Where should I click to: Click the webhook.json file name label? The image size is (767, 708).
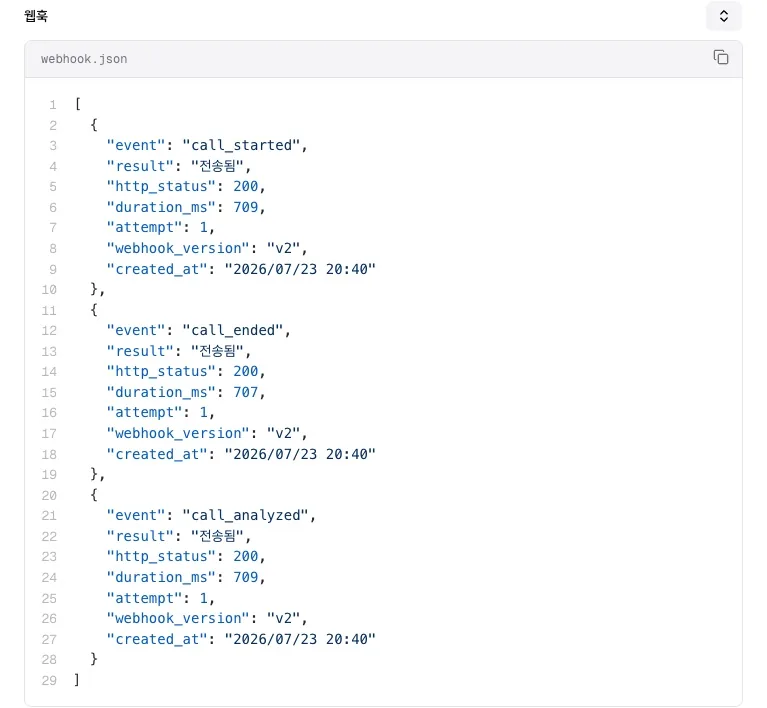pyautogui.click(x=84, y=59)
